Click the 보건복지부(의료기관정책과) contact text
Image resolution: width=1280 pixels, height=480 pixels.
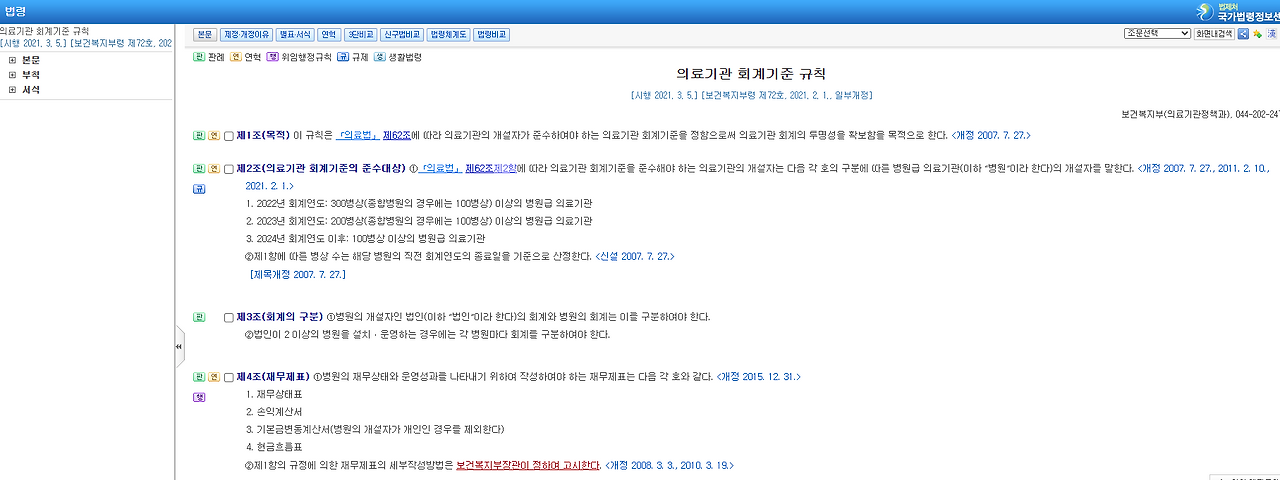click(1200, 115)
